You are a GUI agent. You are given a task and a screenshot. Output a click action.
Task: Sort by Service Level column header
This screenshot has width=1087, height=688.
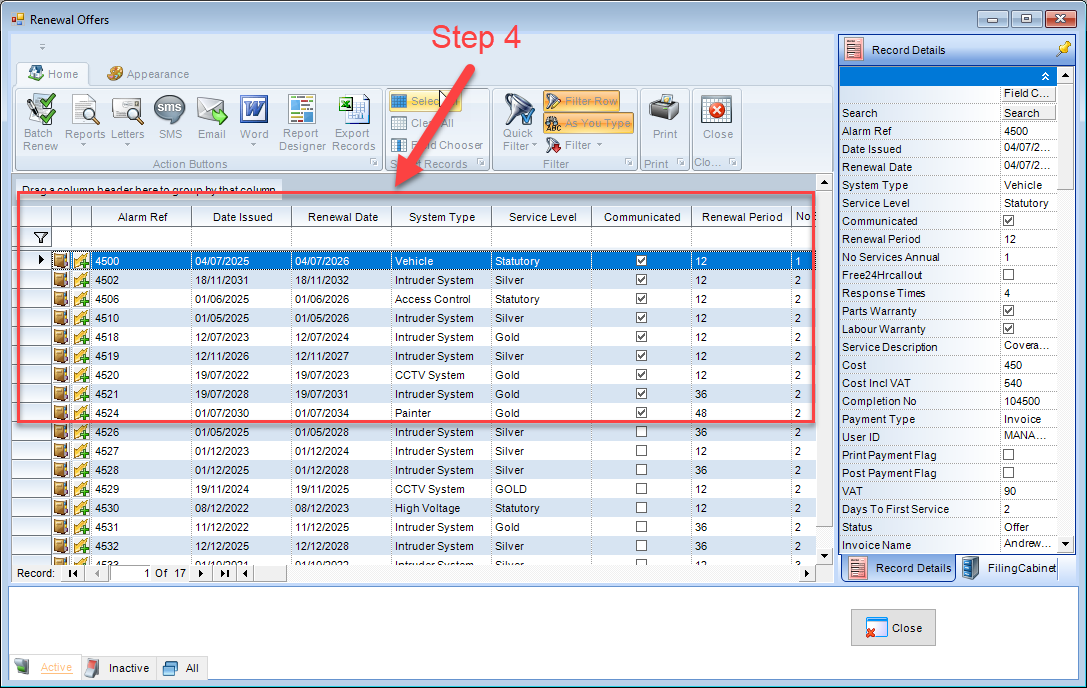pyautogui.click(x=542, y=217)
